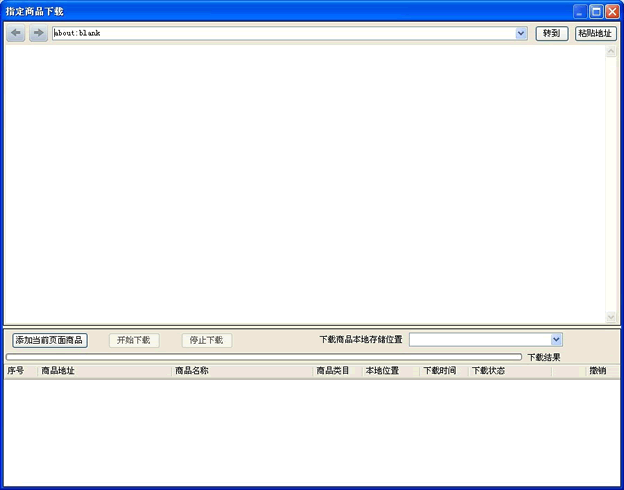Click the 开始下载 button

[x=134, y=340]
